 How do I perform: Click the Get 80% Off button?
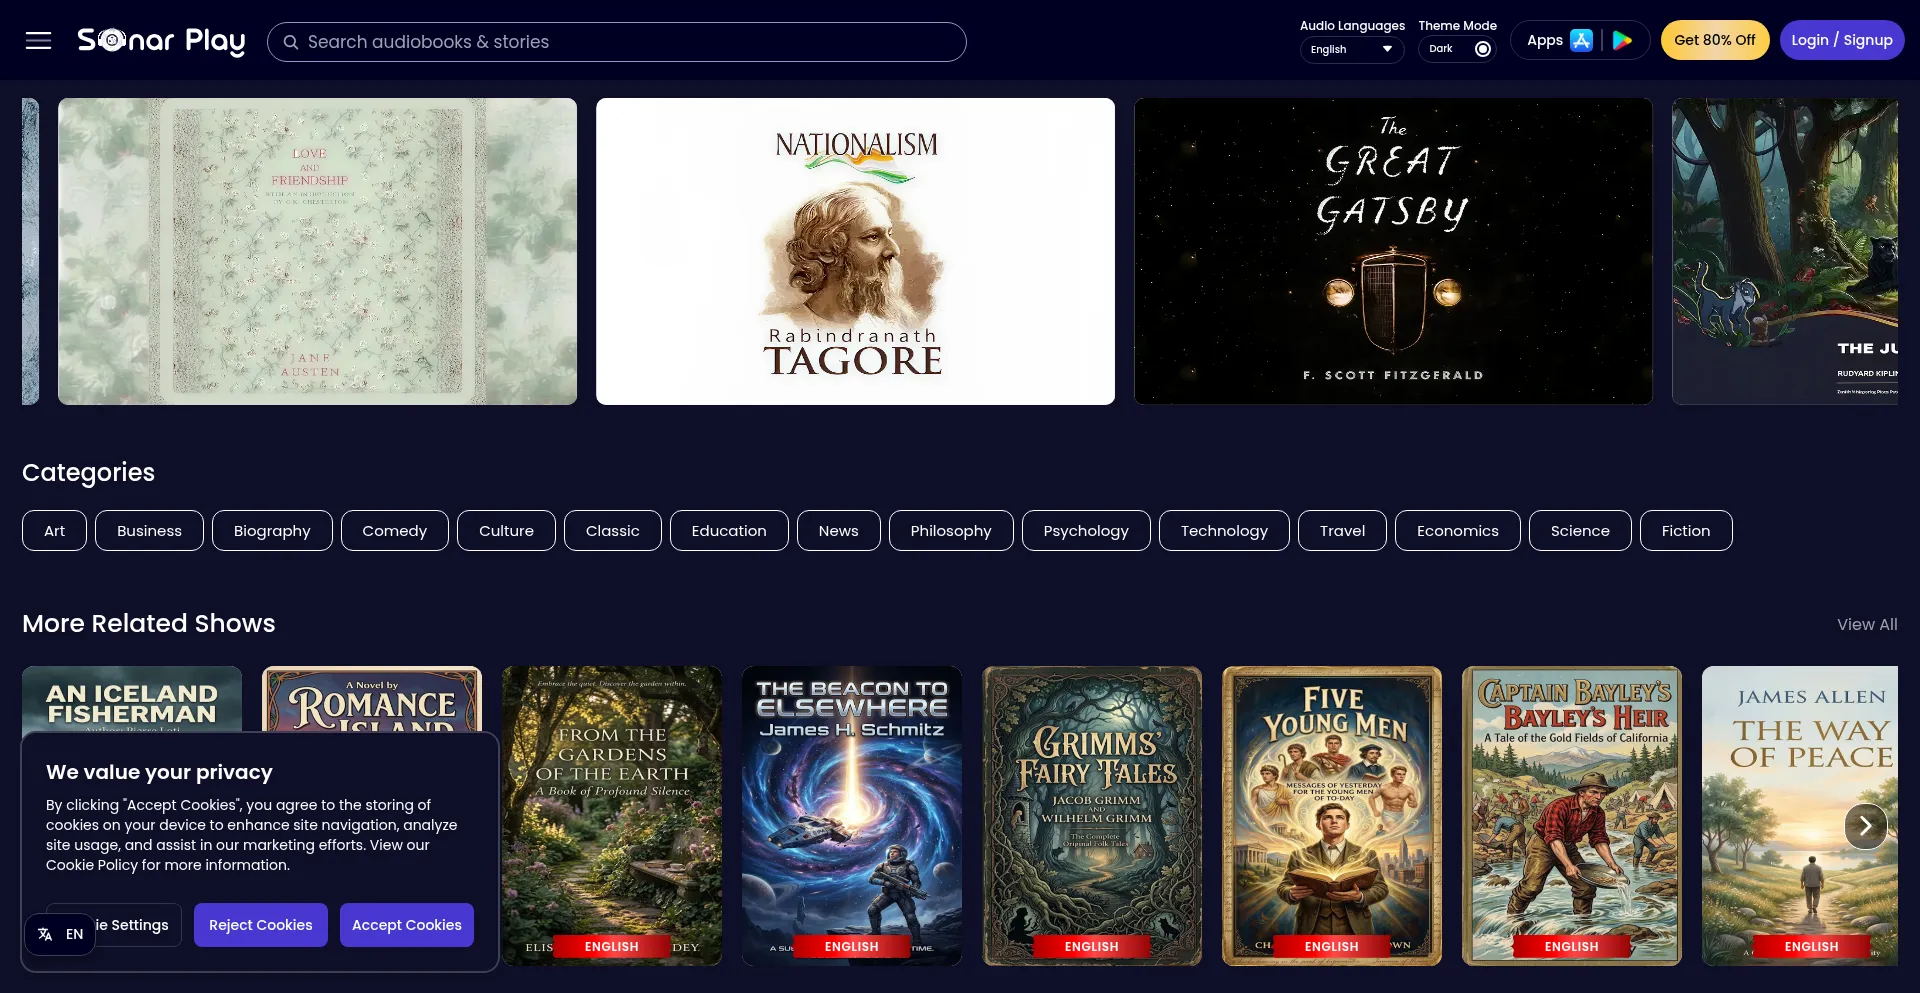[1715, 40]
